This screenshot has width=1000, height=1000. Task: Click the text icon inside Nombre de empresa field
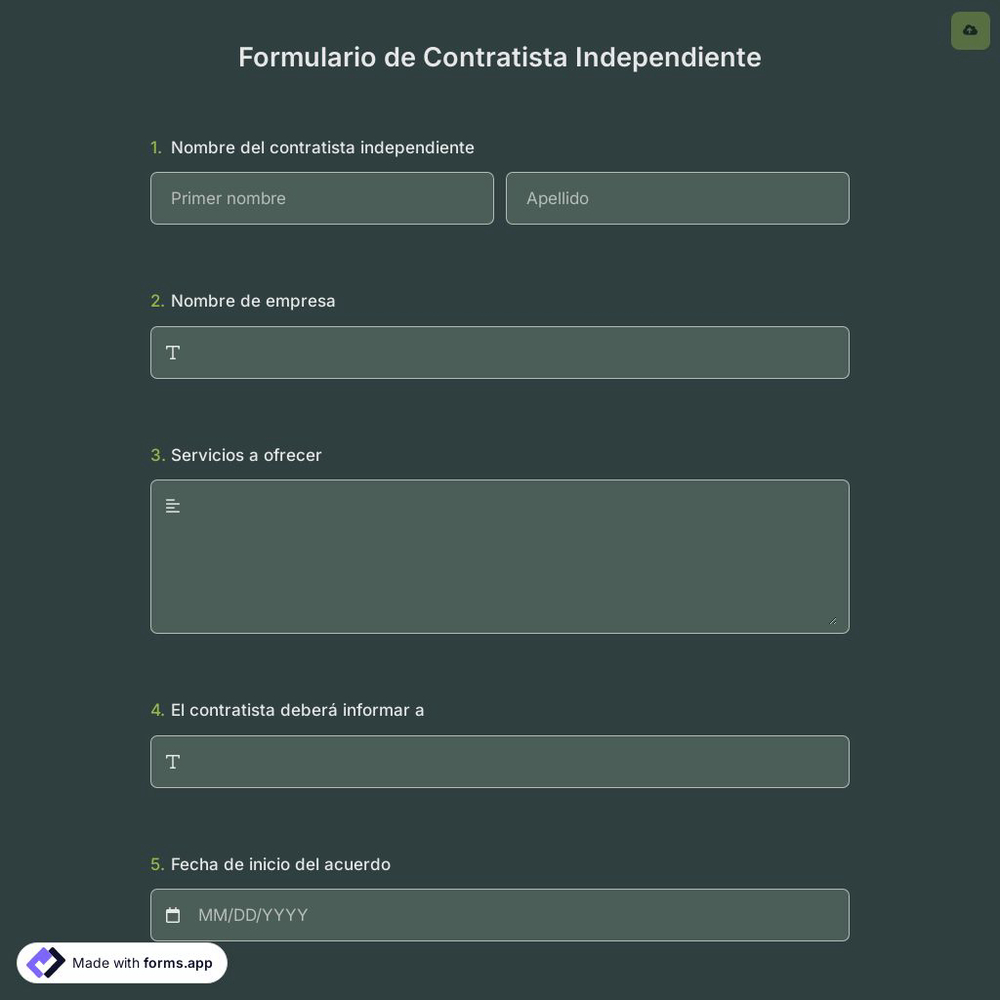(171, 351)
